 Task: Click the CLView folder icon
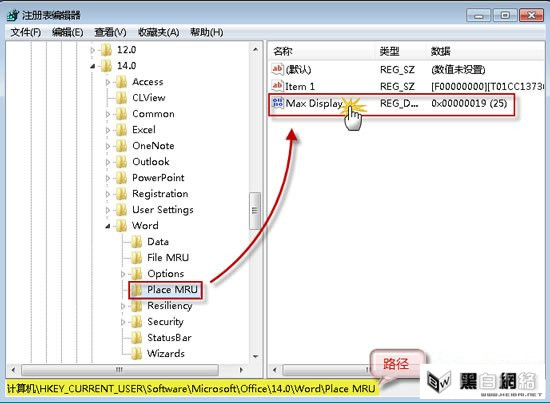click(x=121, y=98)
